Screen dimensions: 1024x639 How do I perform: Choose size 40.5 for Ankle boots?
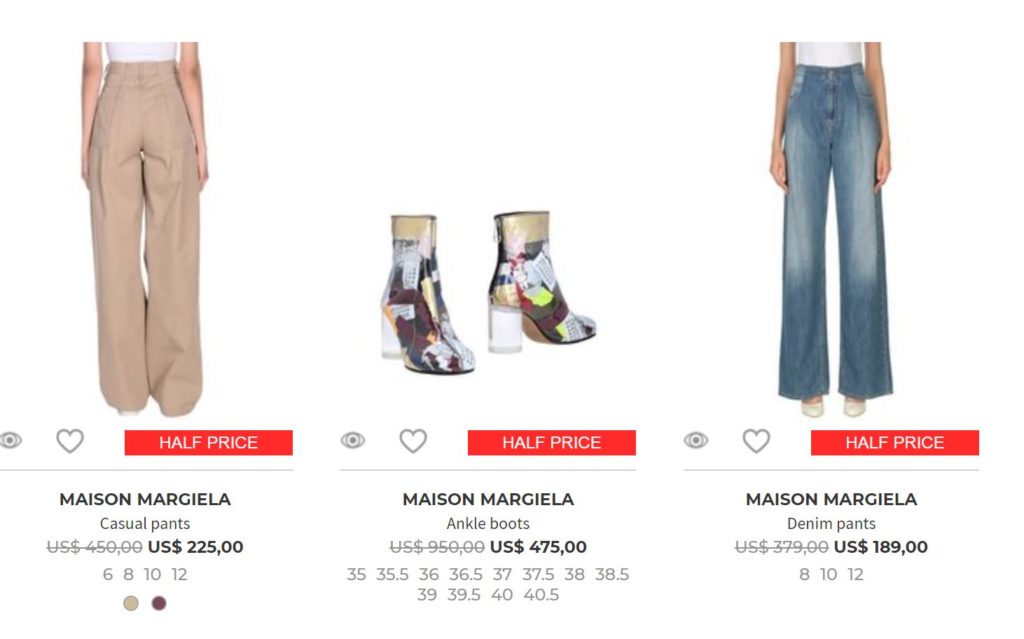pos(541,595)
